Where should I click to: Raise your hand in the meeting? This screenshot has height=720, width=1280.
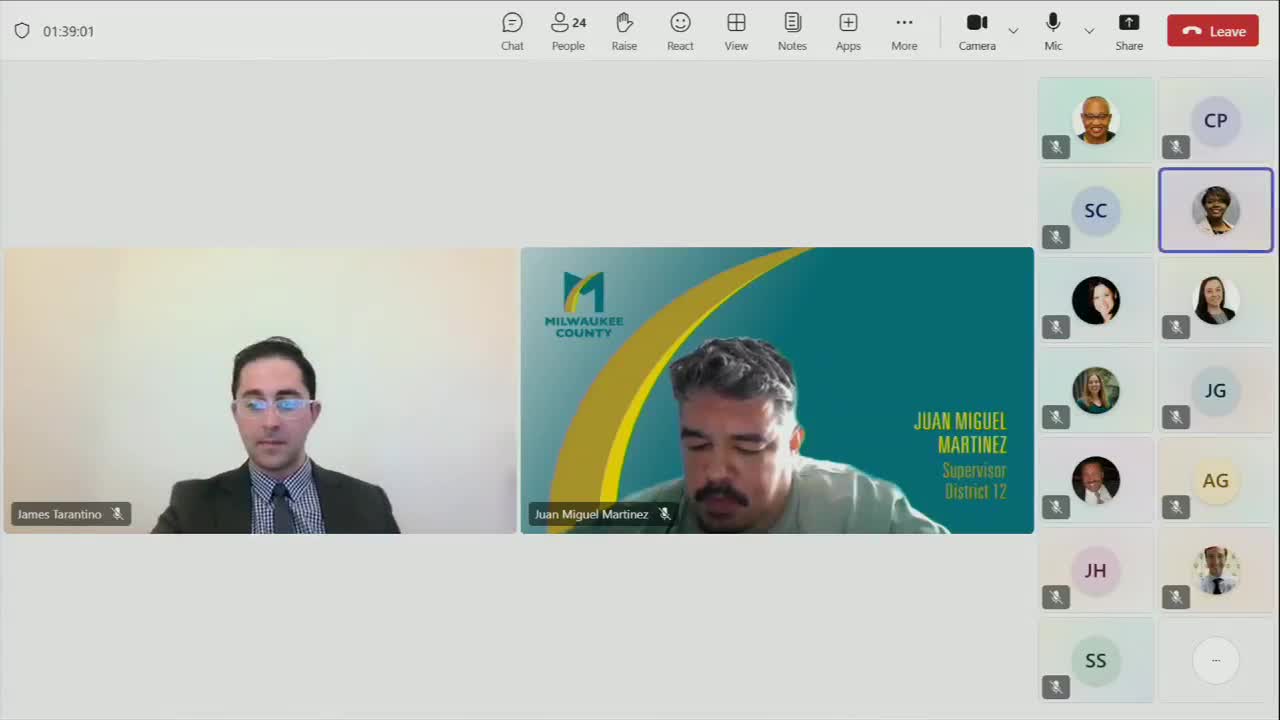(624, 31)
